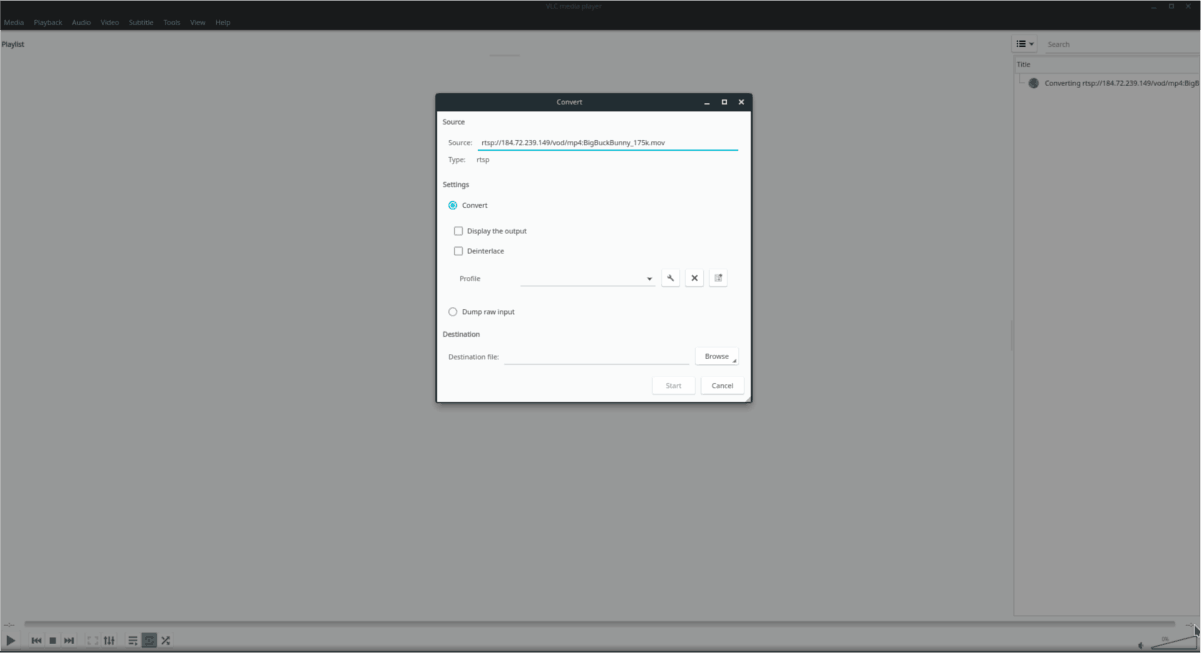Click the Source URL input field
The height and width of the screenshot is (653, 1201).
click(608, 143)
